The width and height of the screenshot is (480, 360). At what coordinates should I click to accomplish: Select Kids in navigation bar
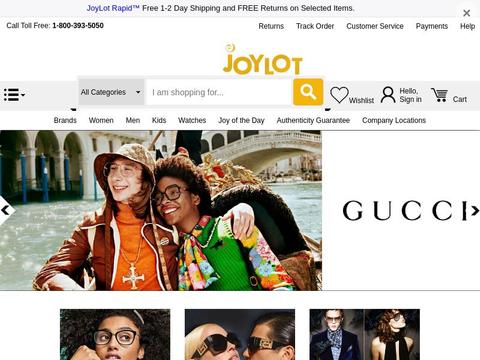[159, 120]
